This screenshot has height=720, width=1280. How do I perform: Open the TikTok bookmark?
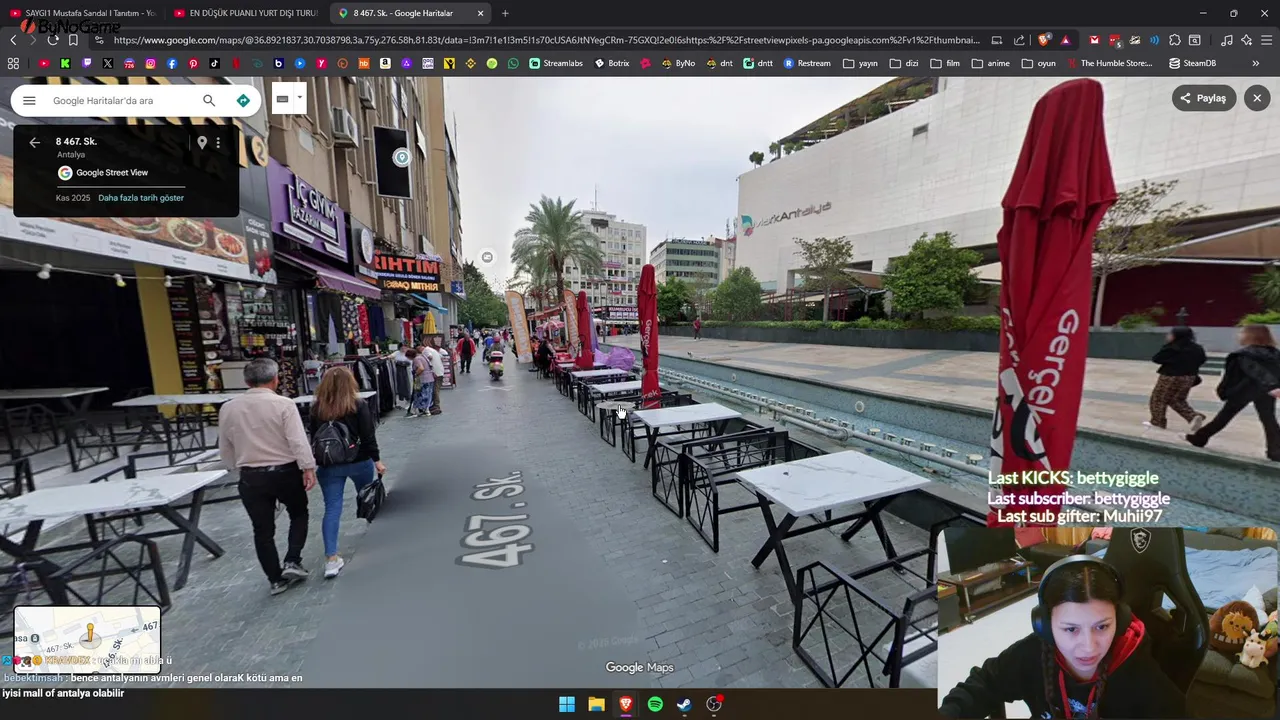tap(215, 63)
